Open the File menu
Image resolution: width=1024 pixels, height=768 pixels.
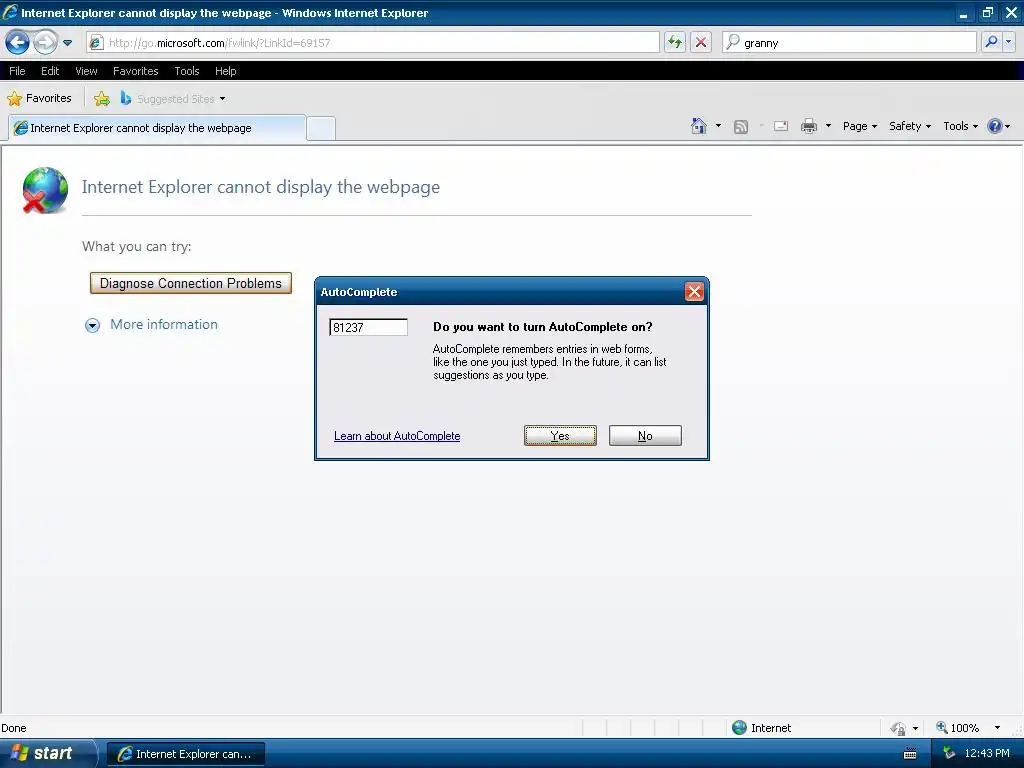(17, 71)
